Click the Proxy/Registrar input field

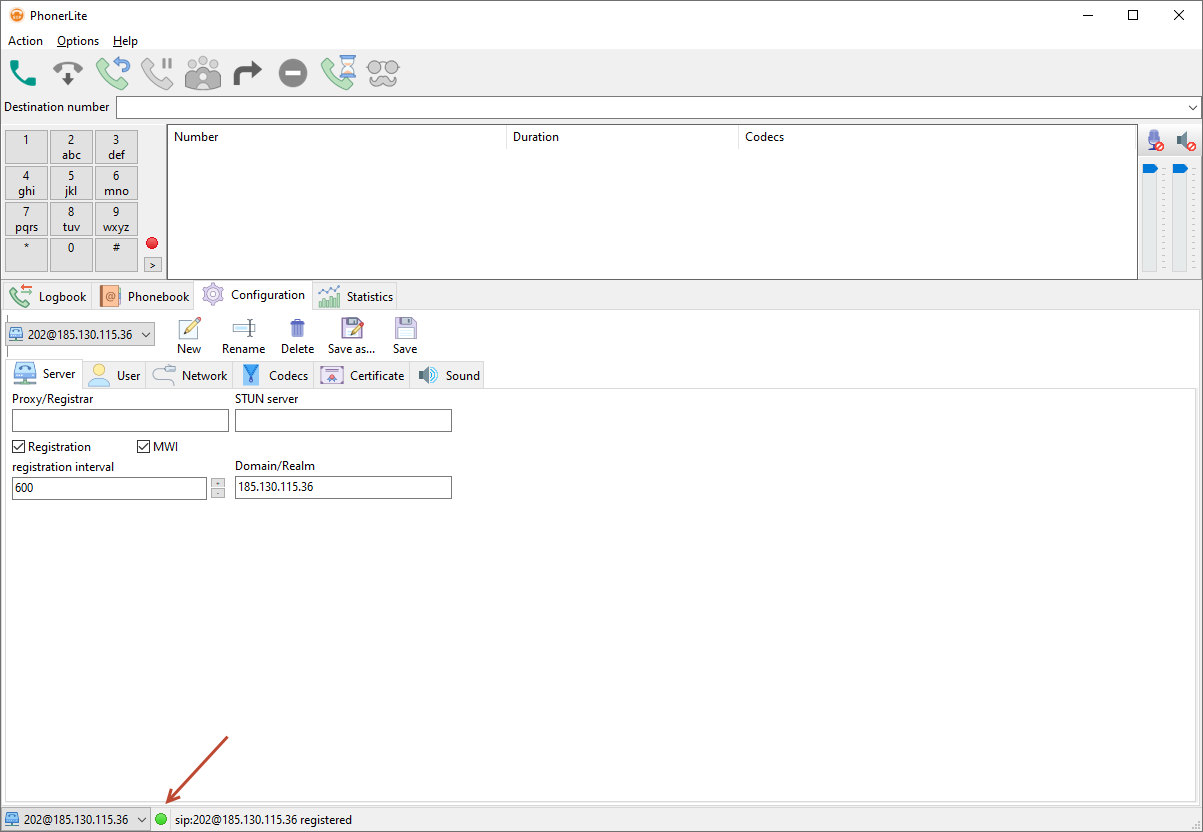coord(120,420)
